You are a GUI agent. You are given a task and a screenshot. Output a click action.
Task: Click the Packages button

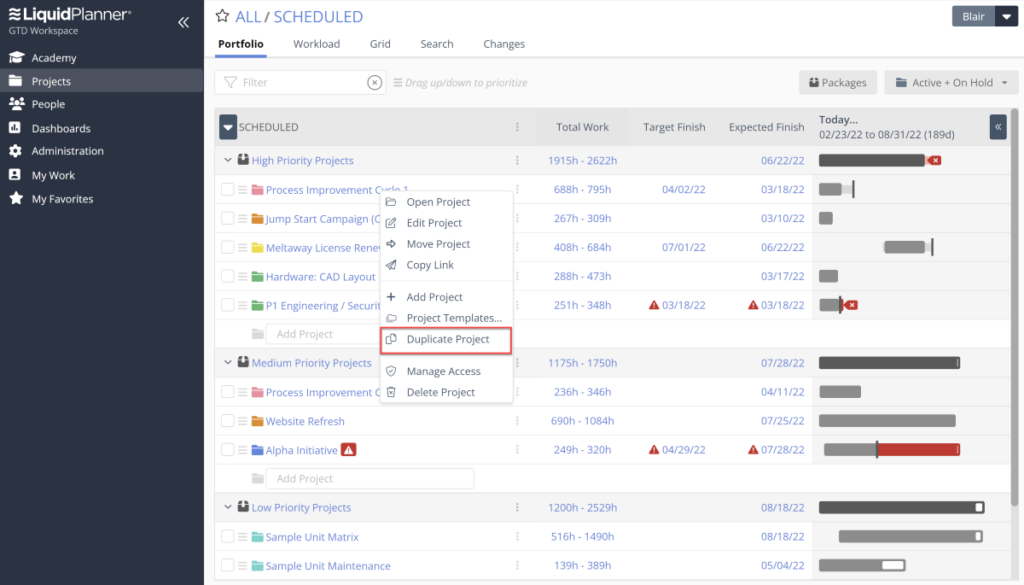click(837, 82)
